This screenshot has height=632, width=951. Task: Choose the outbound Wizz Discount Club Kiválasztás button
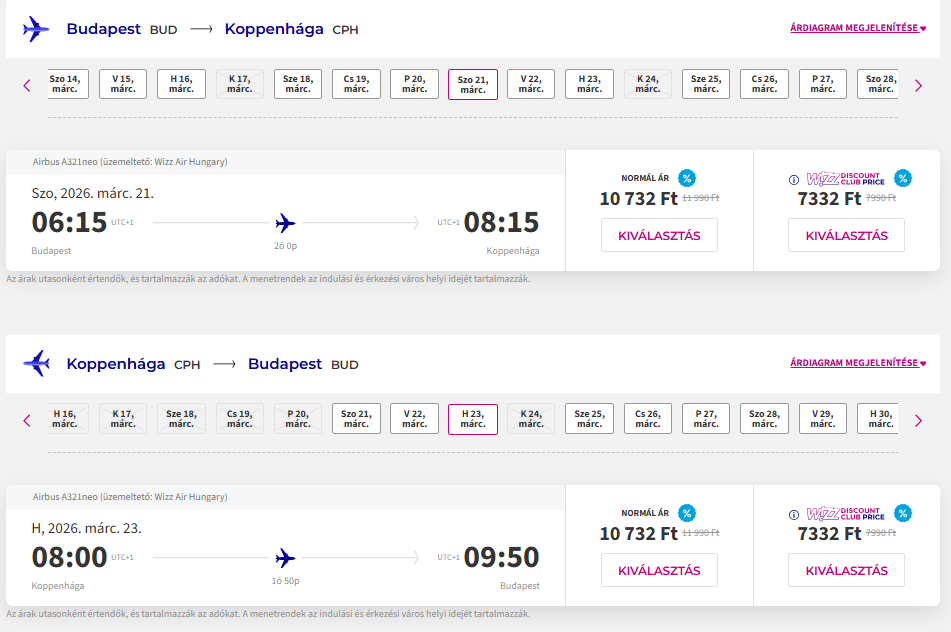click(846, 236)
